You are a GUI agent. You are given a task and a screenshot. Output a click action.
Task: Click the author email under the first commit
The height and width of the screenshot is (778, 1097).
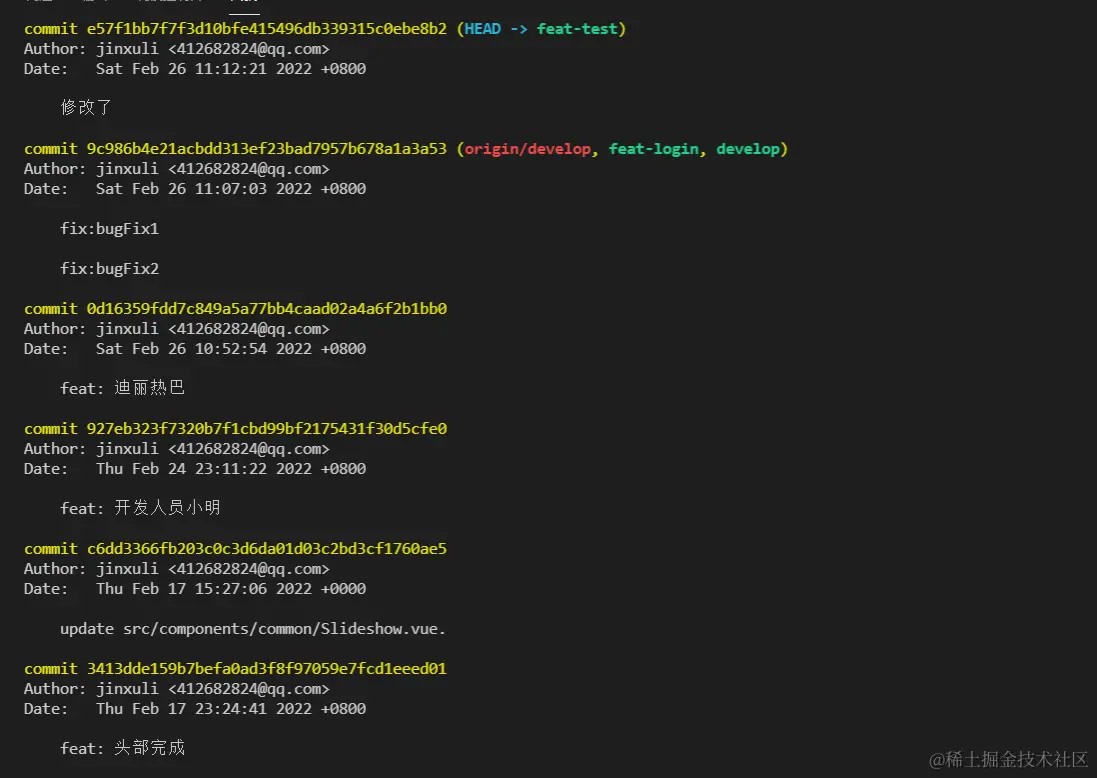click(248, 49)
